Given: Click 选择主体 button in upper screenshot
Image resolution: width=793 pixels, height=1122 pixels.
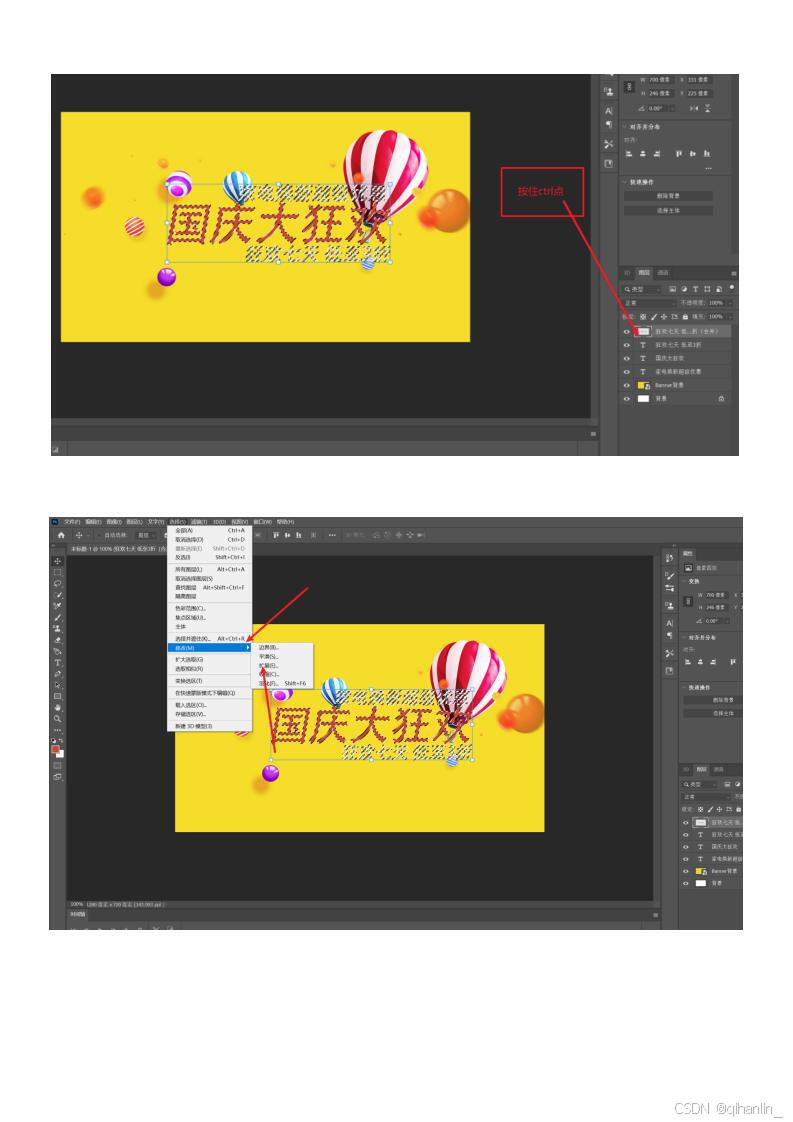Looking at the screenshot, I should coord(668,210).
